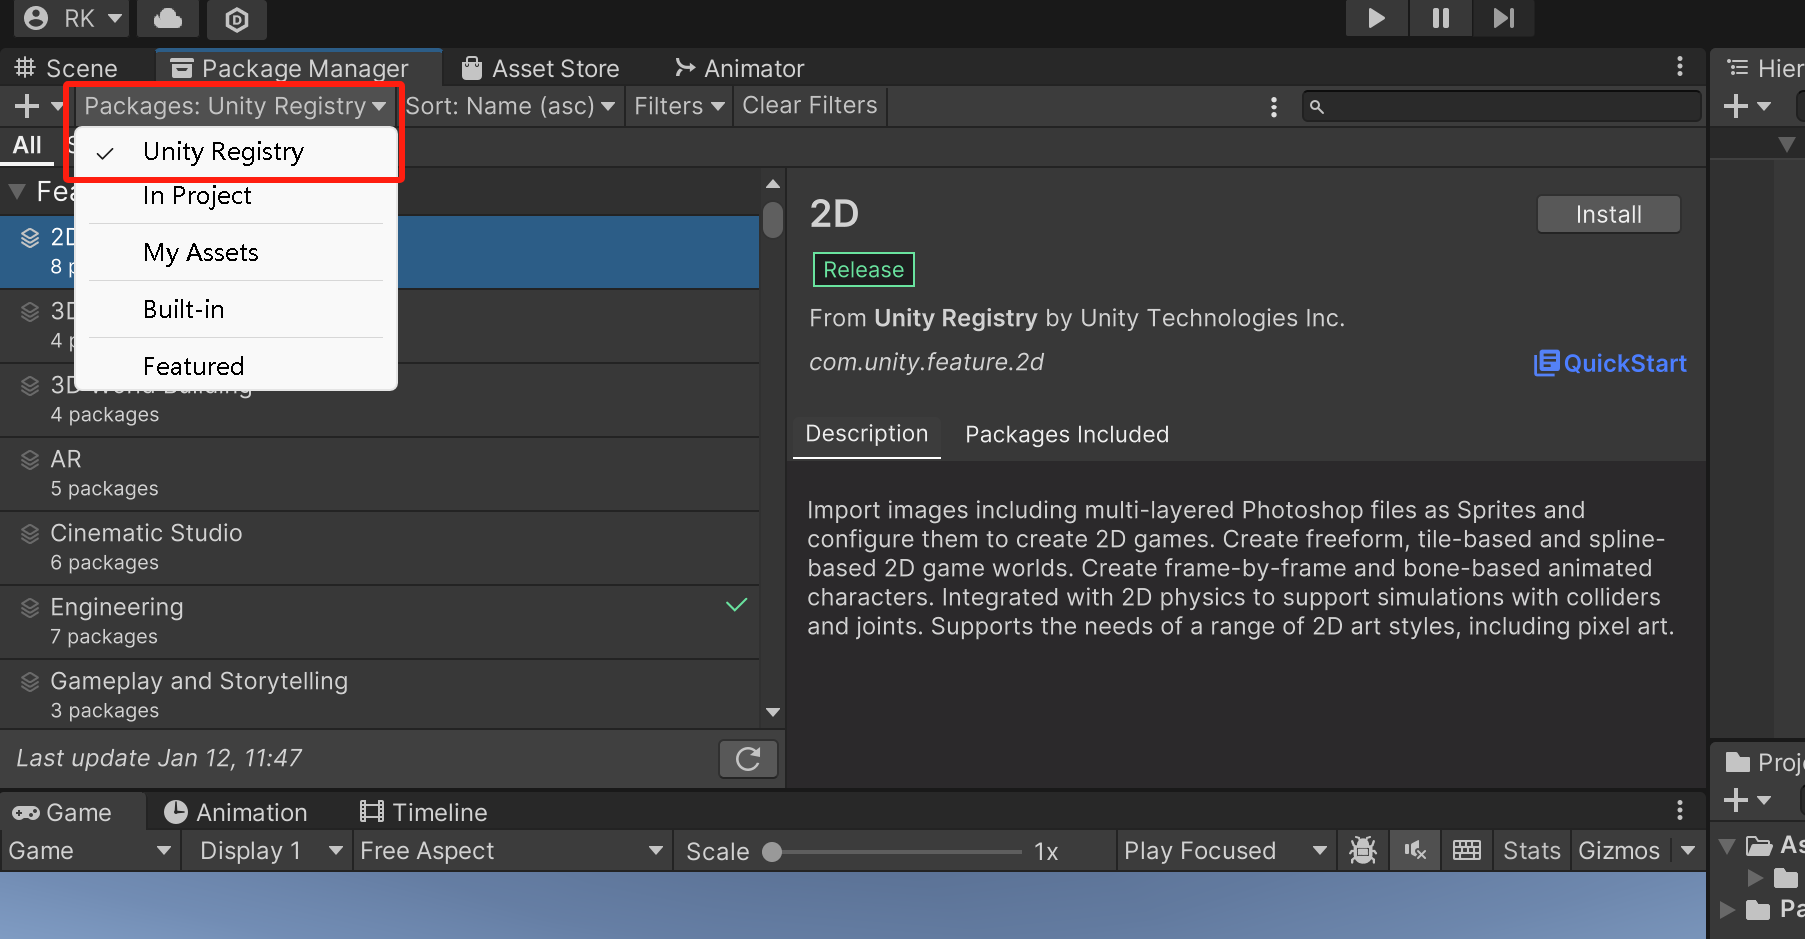Open the Free Aspect dropdown
The image size is (1805, 939).
511,851
